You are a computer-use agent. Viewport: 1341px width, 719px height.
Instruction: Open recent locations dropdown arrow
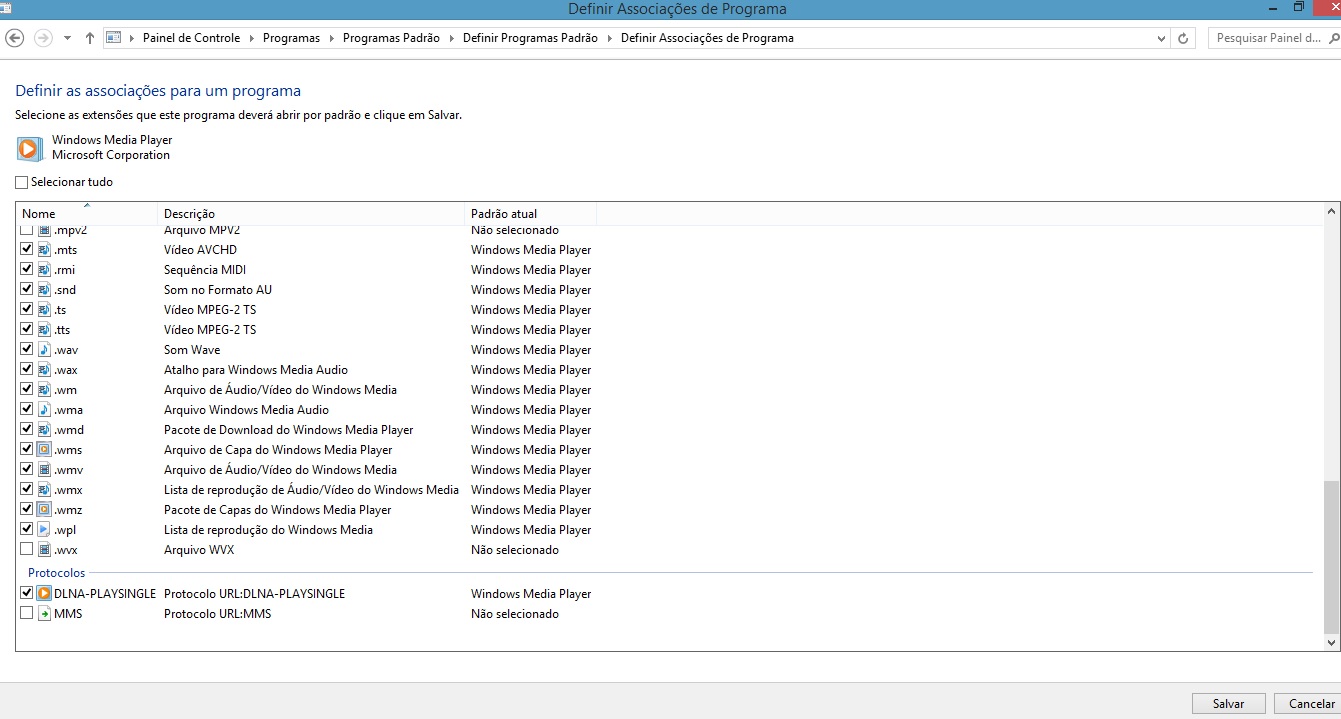(x=67, y=38)
